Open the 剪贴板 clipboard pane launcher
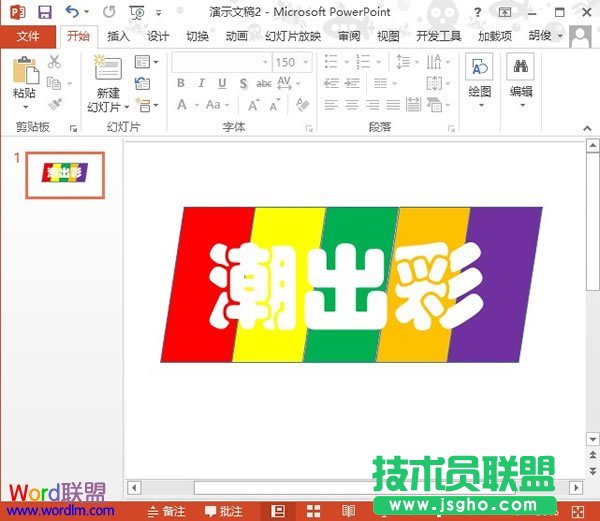The width and height of the screenshot is (600, 521). click(73, 129)
